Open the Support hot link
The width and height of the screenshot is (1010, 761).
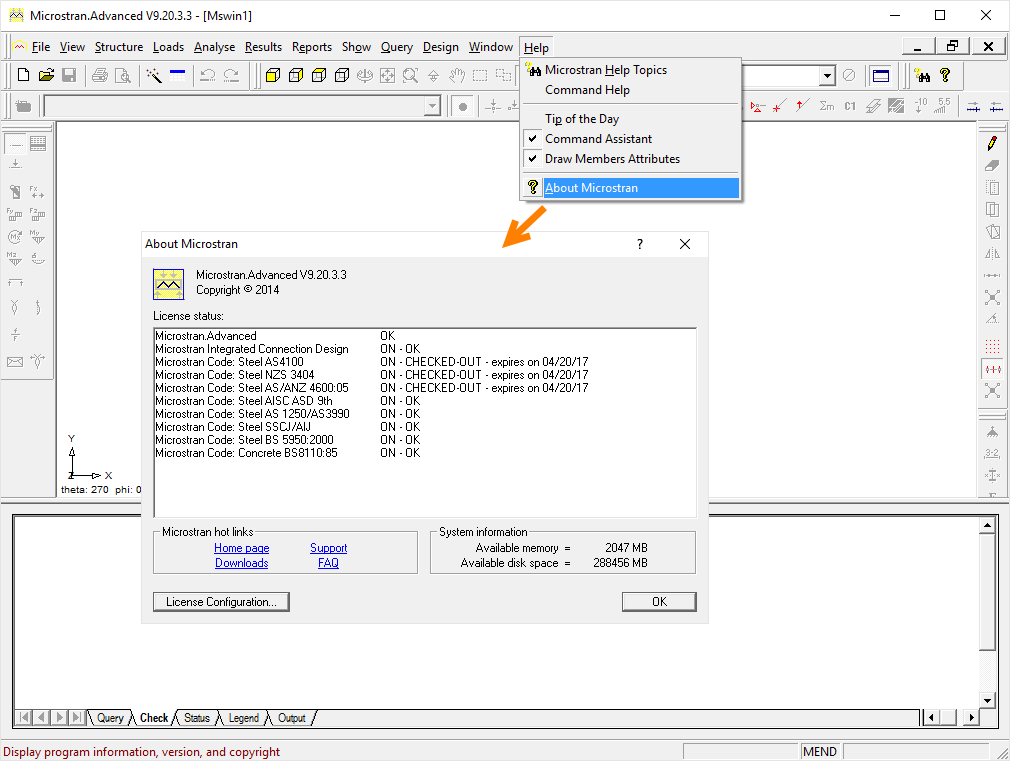coord(329,548)
